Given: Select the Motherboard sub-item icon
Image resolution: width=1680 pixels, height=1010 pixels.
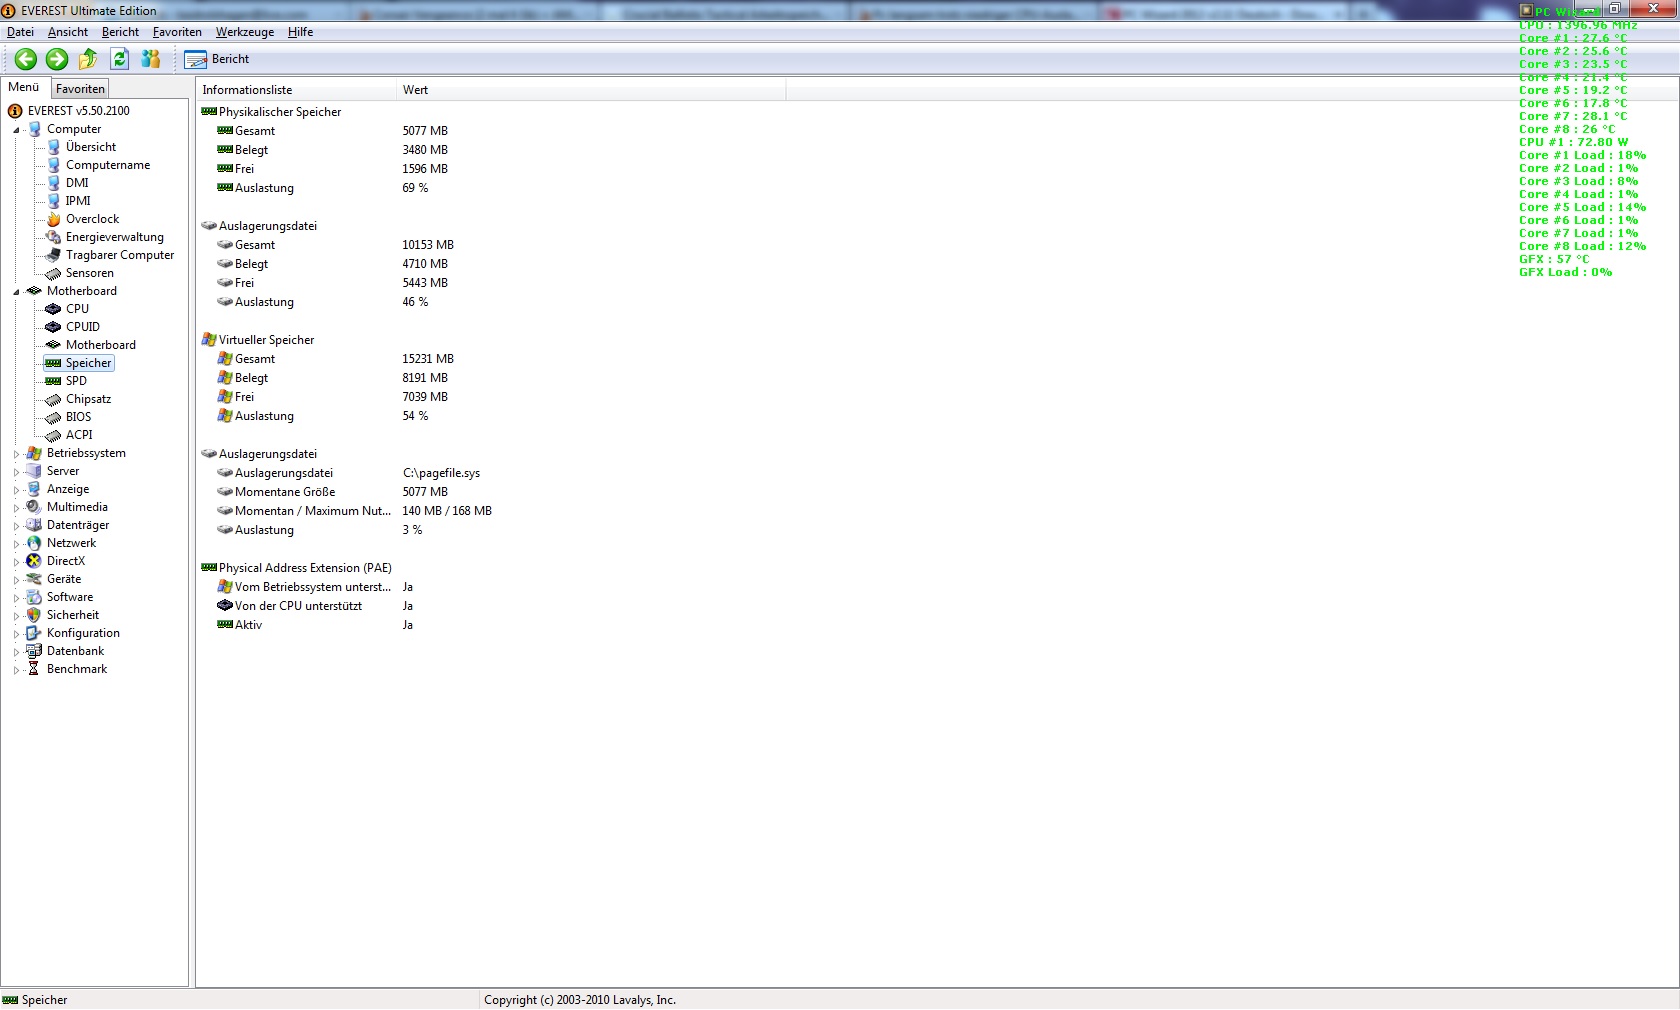Looking at the screenshot, I should (54, 345).
